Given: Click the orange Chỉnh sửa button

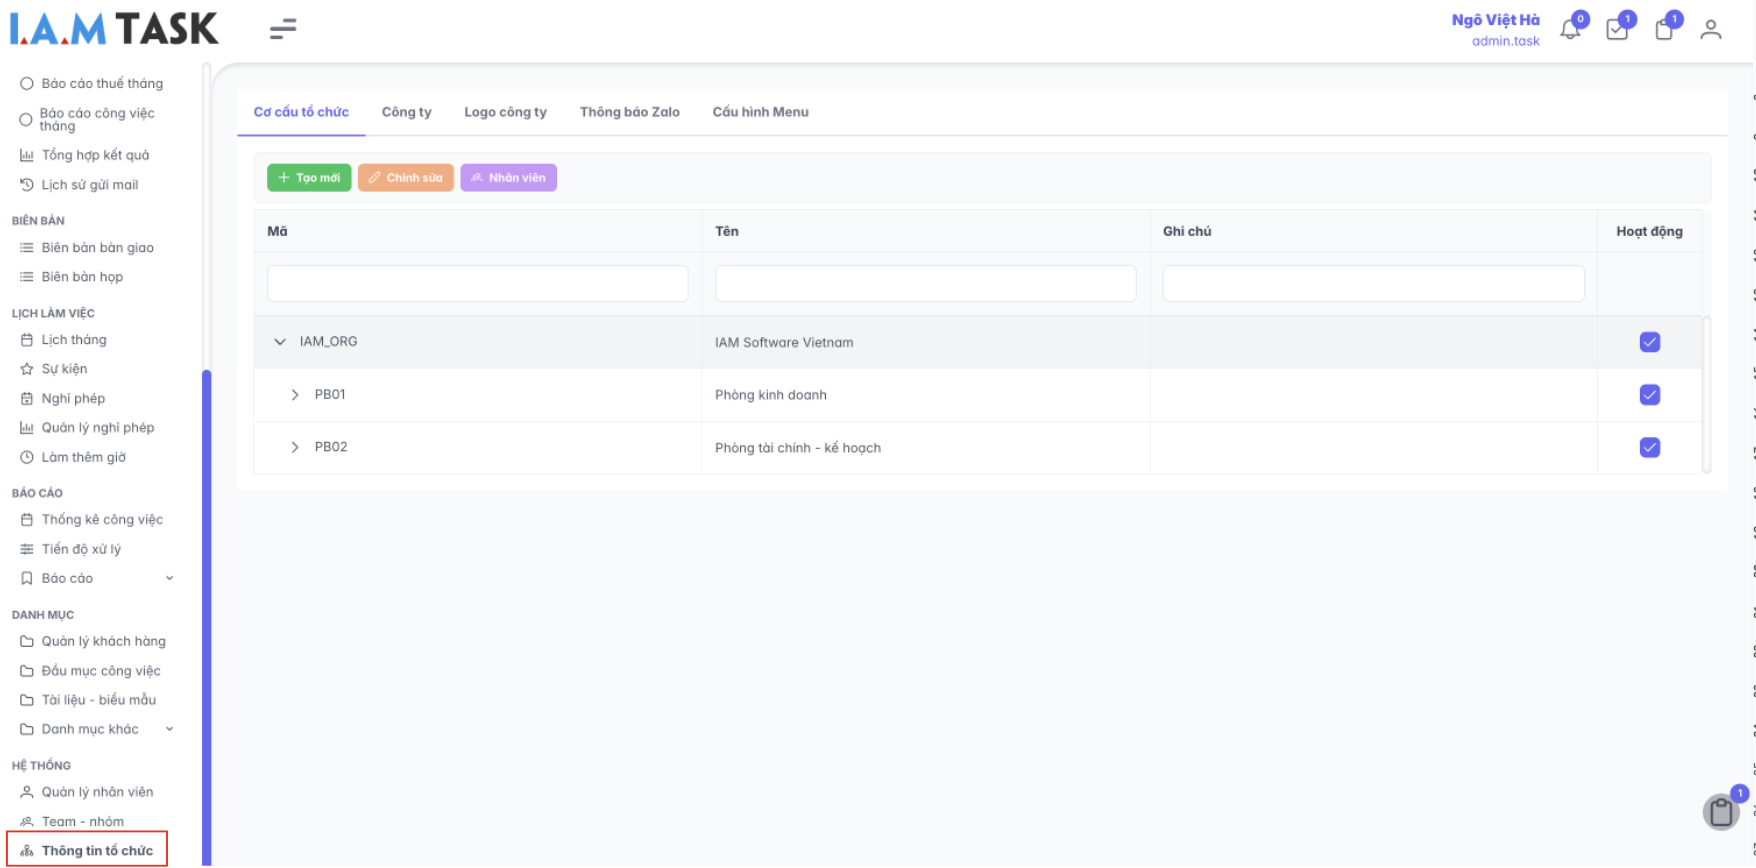Looking at the screenshot, I should tap(406, 178).
